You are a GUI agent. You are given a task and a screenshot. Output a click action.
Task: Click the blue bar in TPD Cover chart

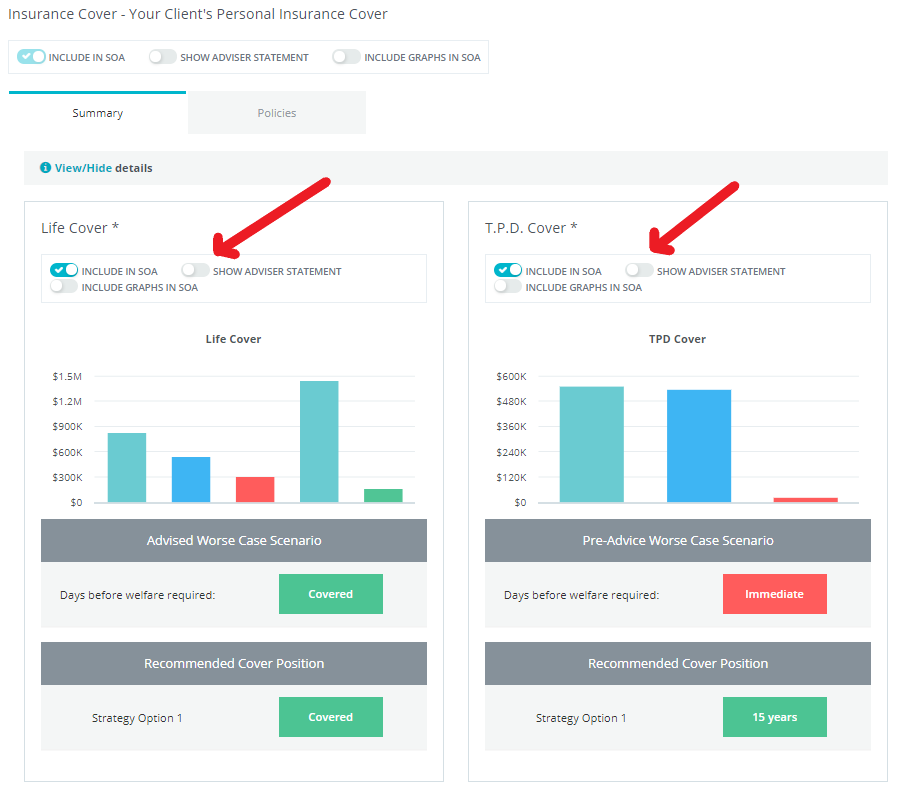click(699, 446)
